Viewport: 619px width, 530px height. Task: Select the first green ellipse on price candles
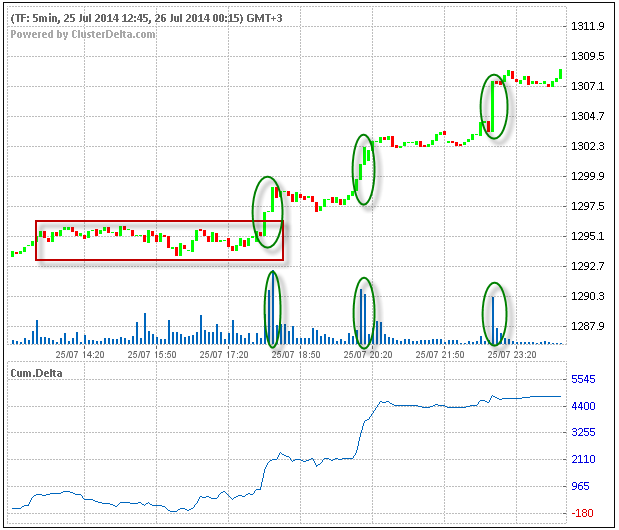267,207
